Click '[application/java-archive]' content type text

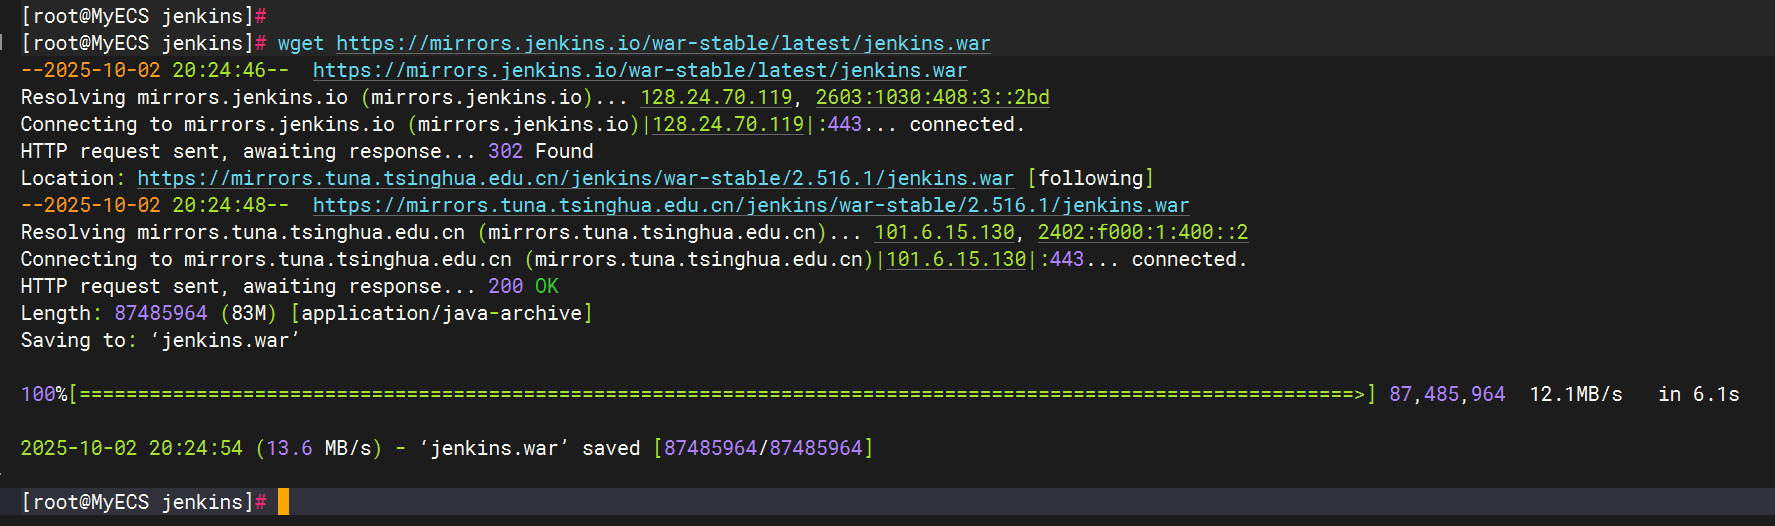click(x=441, y=313)
